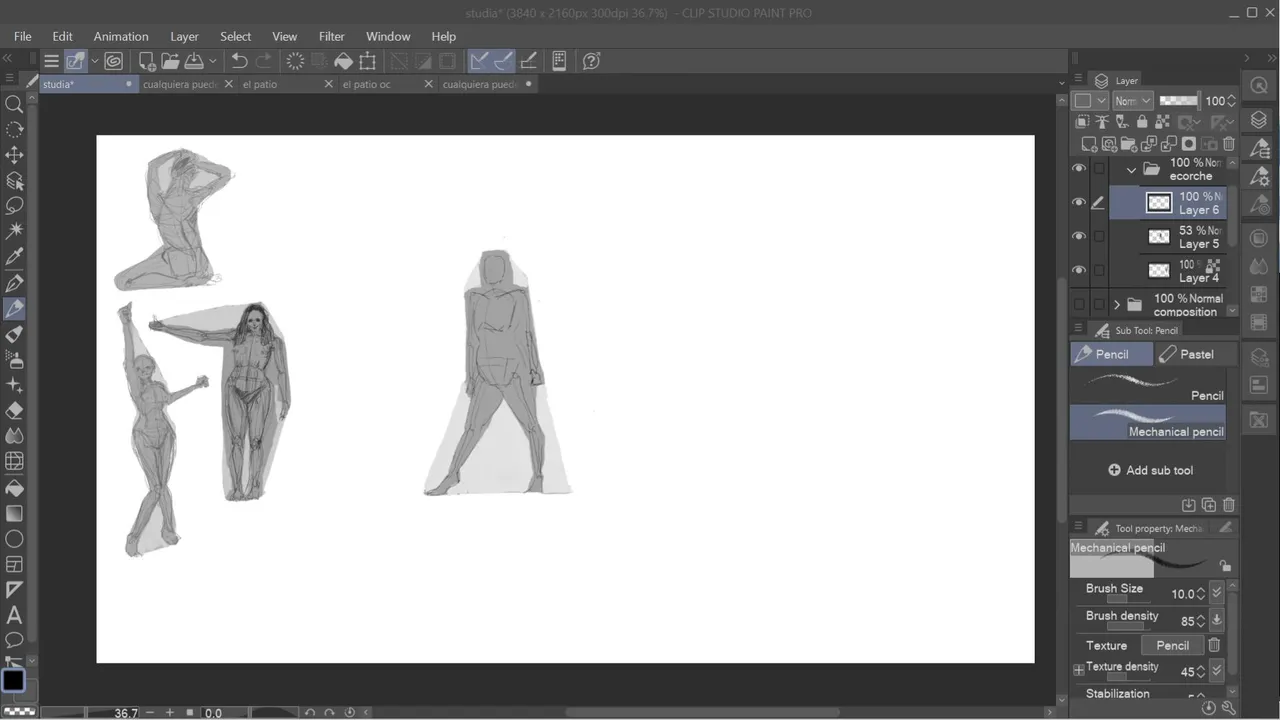Select the Fill bucket tool

(x=14, y=487)
